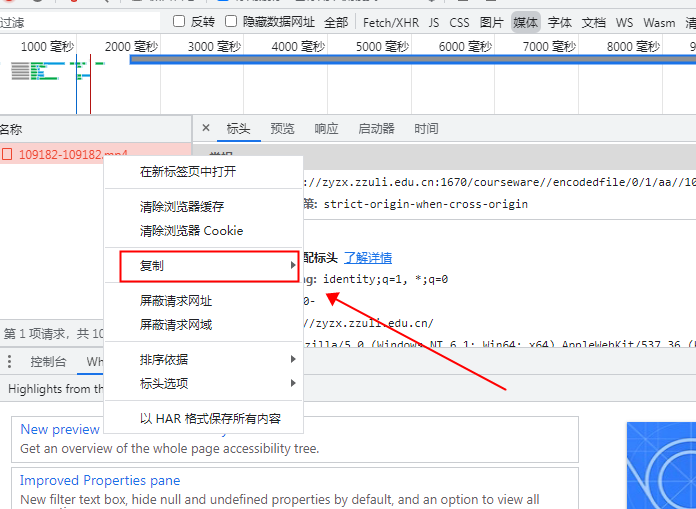
Task: Toggle the 反转 (invert) checkbox
Action: click(180, 22)
